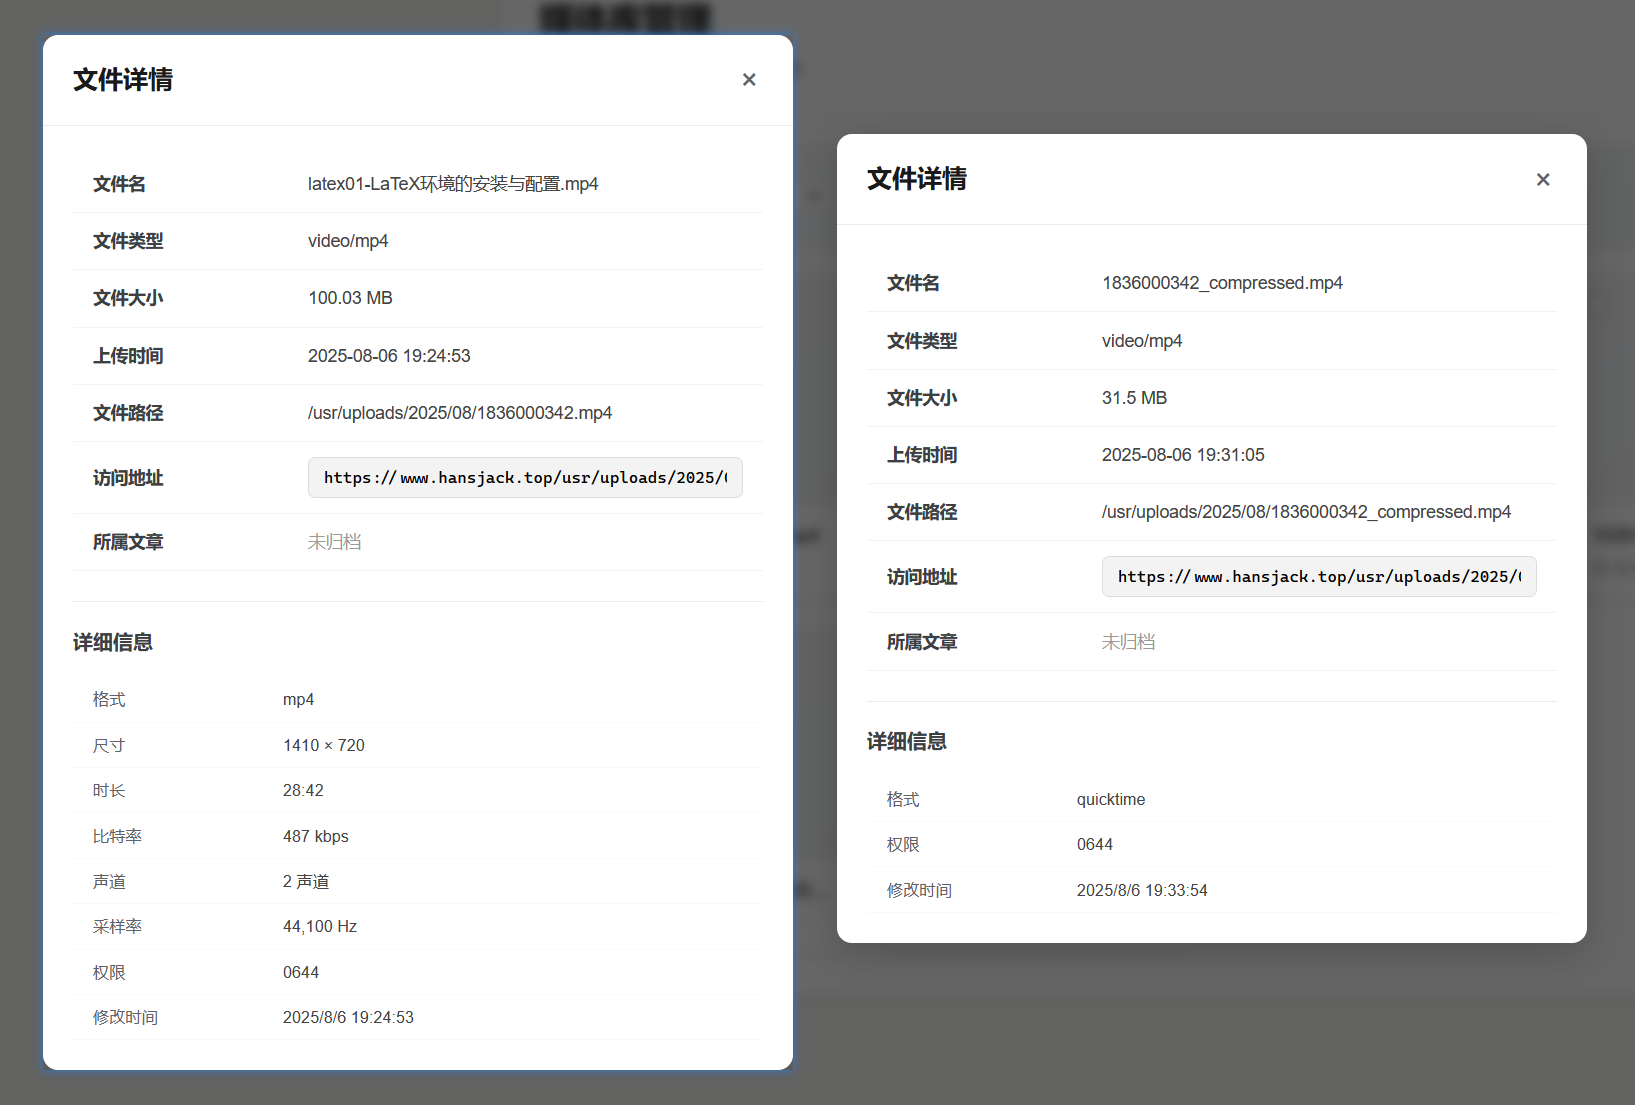Click file path /usr/uploads/2025/08/1836000342.mp4
1635x1105 pixels.
point(459,413)
